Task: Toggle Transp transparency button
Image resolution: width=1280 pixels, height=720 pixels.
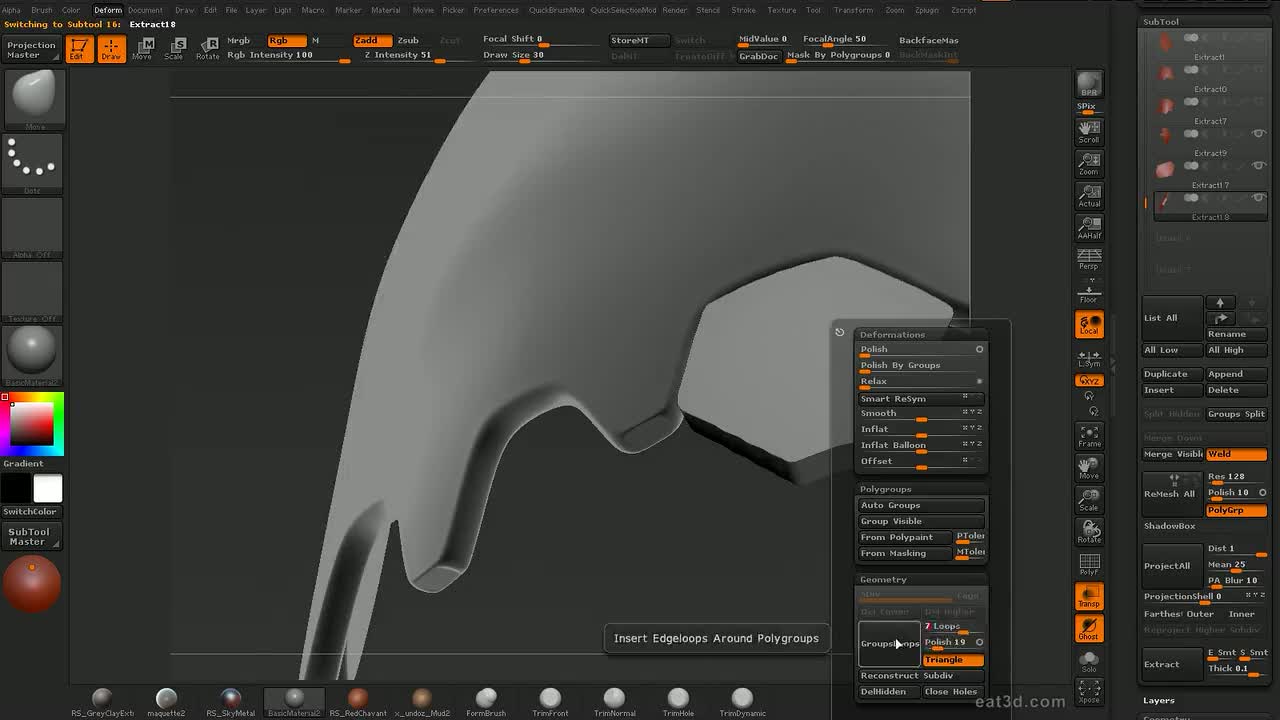Action: point(1089,596)
